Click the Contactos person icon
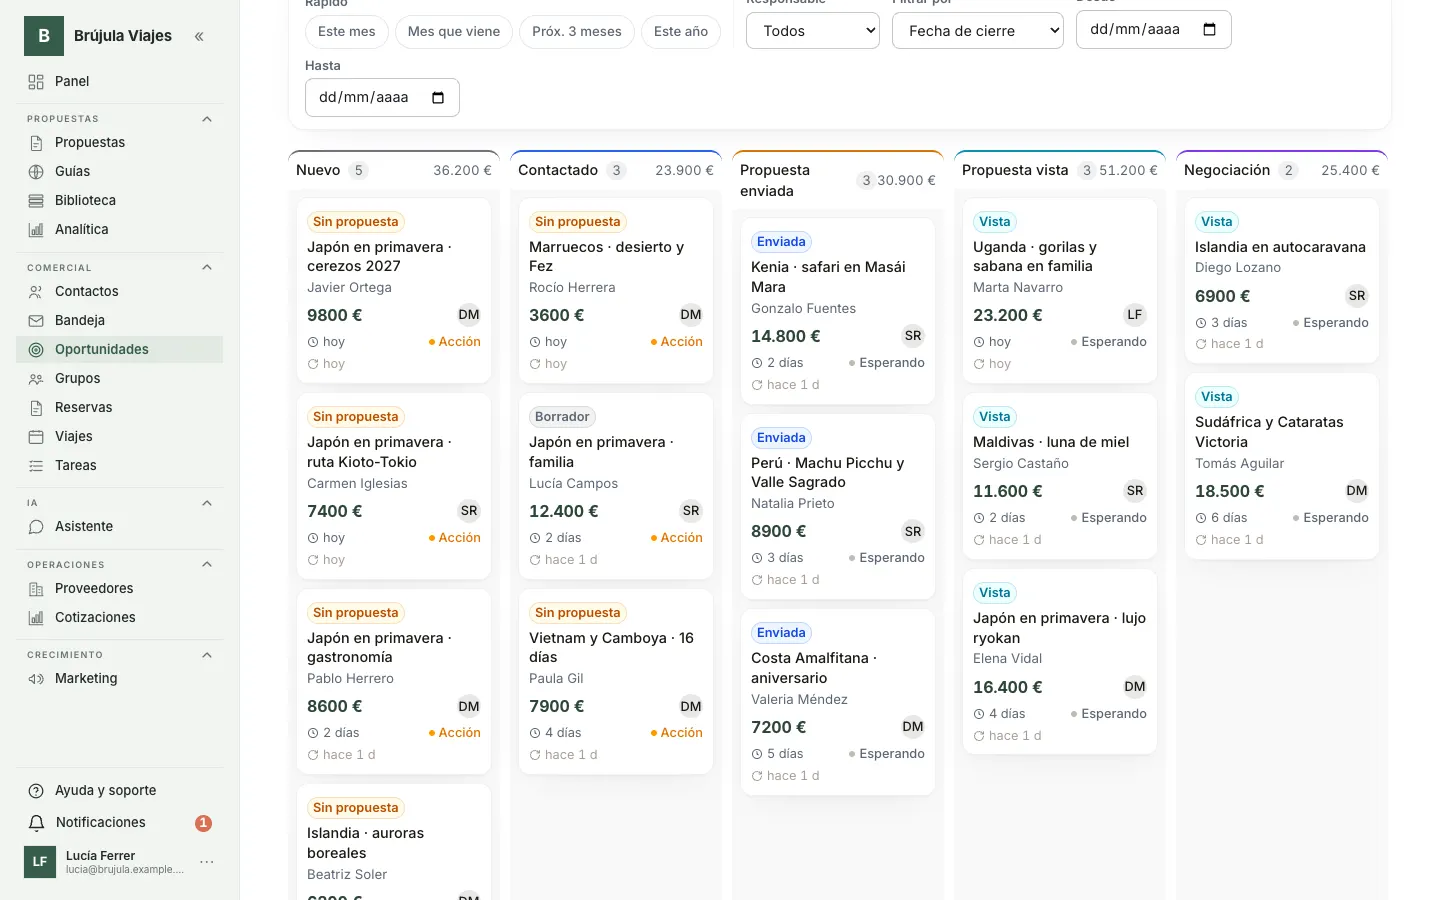The image size is (1440, 900). click(x=36, y=292)
